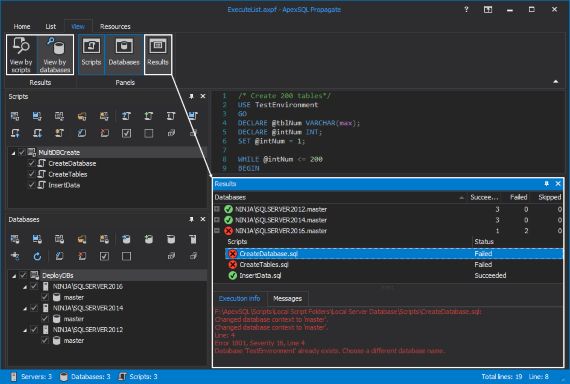This screenshot has width=570, height=384.
Task: Uncheck the CreateDatabase script checkbox
Action: (x=31, y=163)
